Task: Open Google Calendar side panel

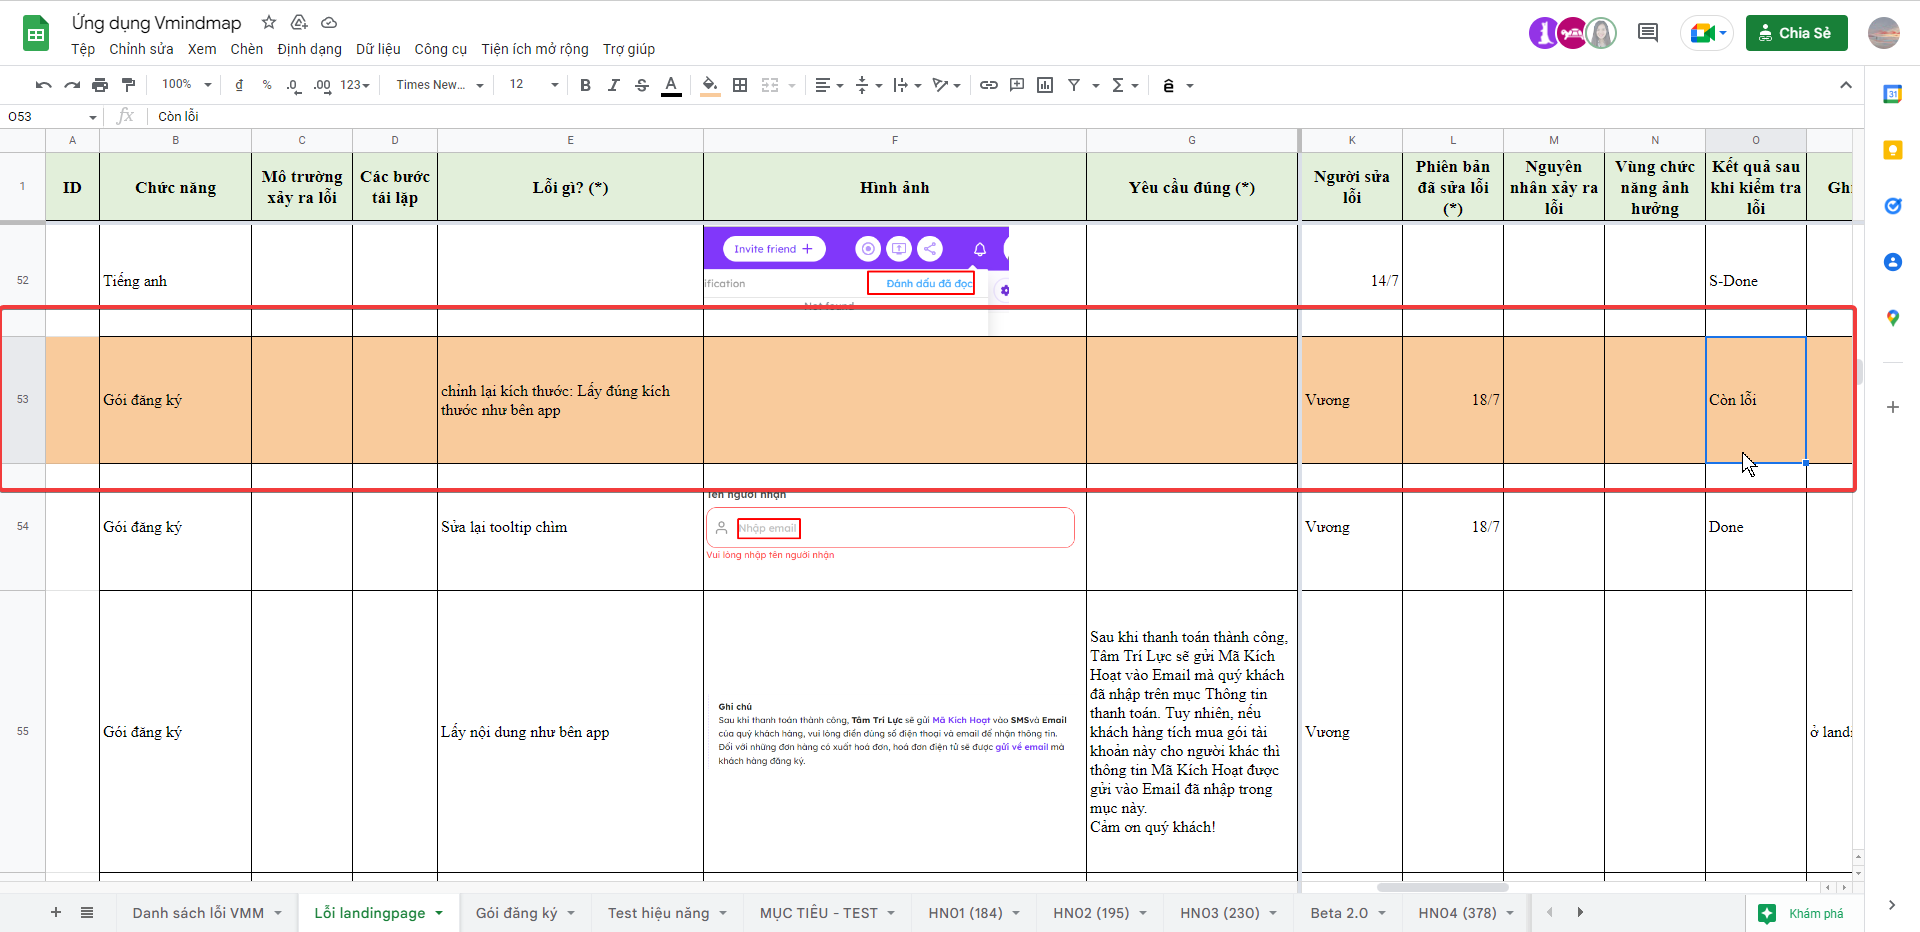Action: [1892, 94]
